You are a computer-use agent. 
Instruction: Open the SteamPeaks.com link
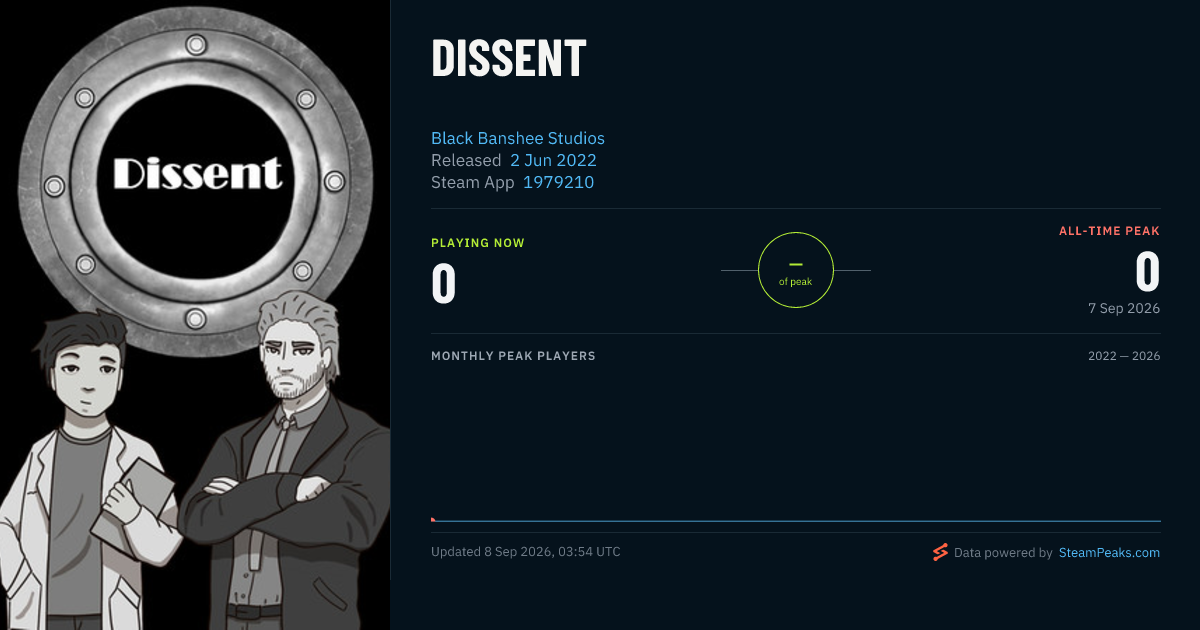coord(1109,552)
